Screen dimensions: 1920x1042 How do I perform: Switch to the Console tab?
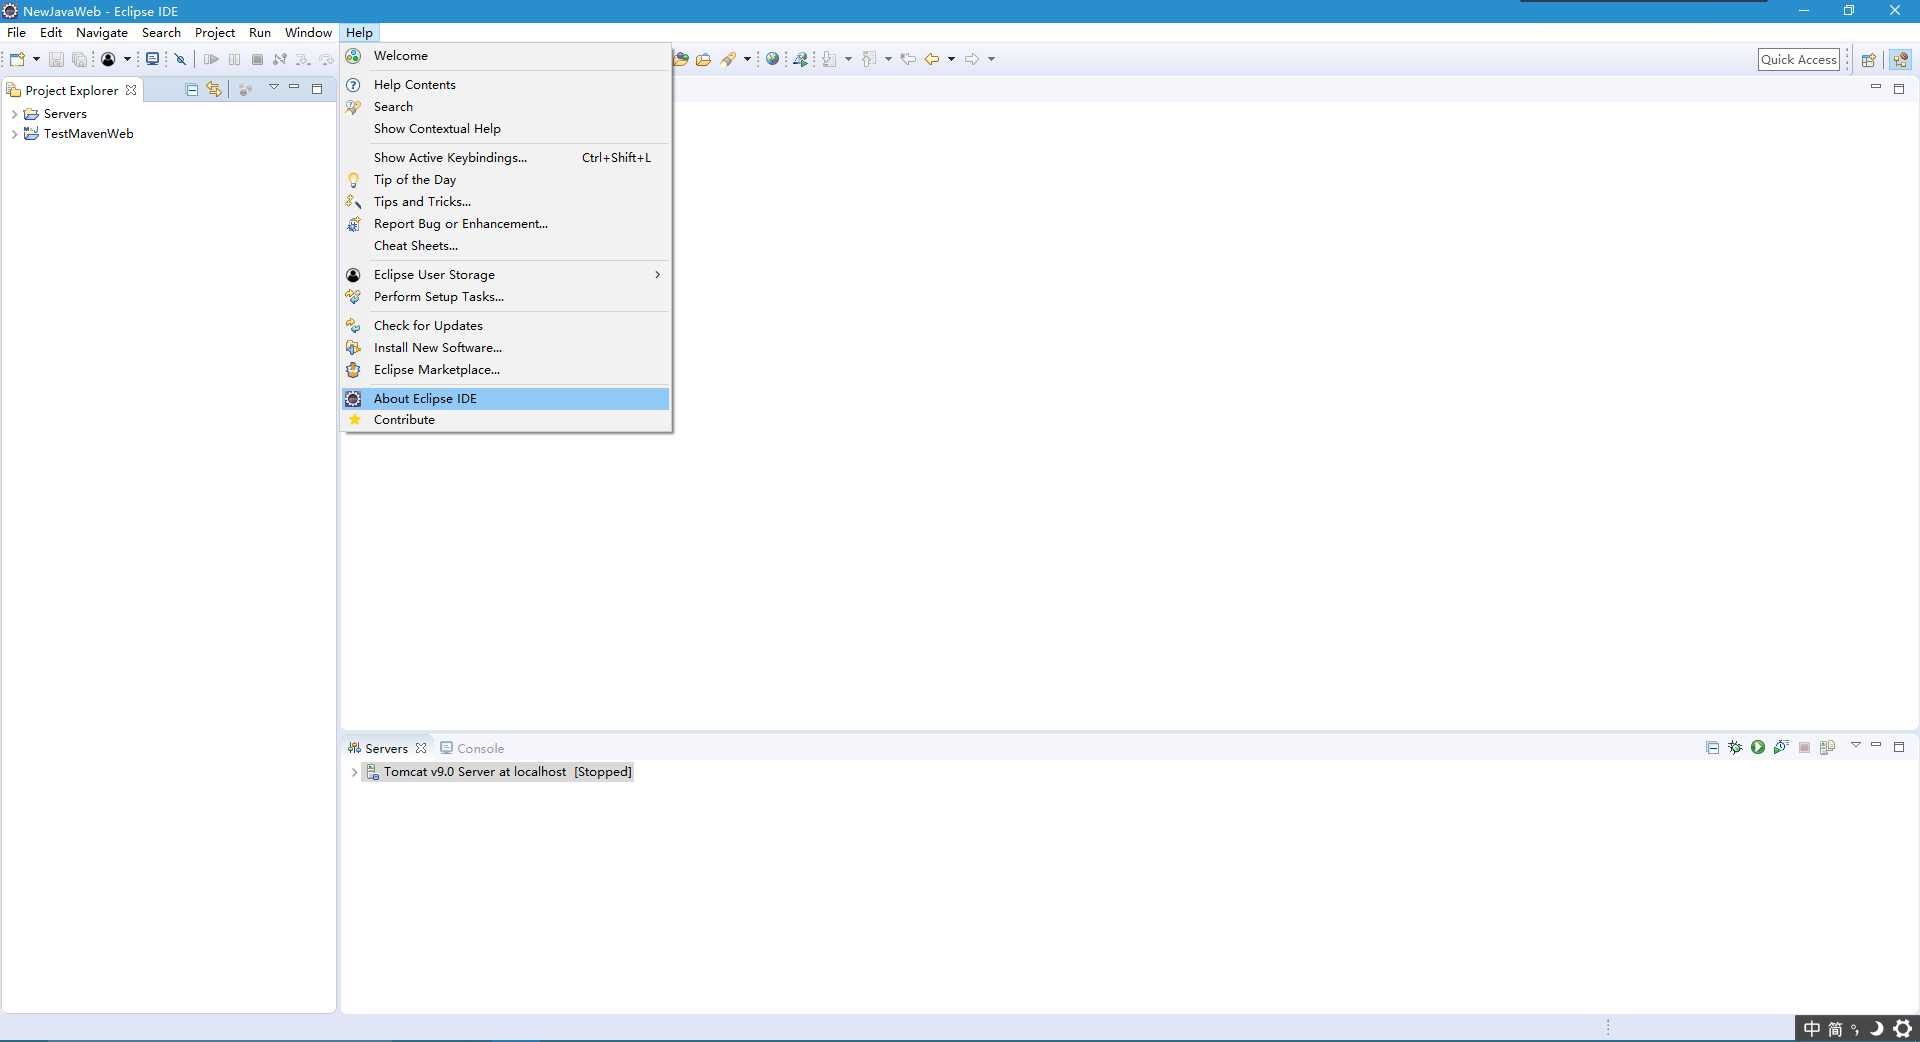click(x=472, y=748)
